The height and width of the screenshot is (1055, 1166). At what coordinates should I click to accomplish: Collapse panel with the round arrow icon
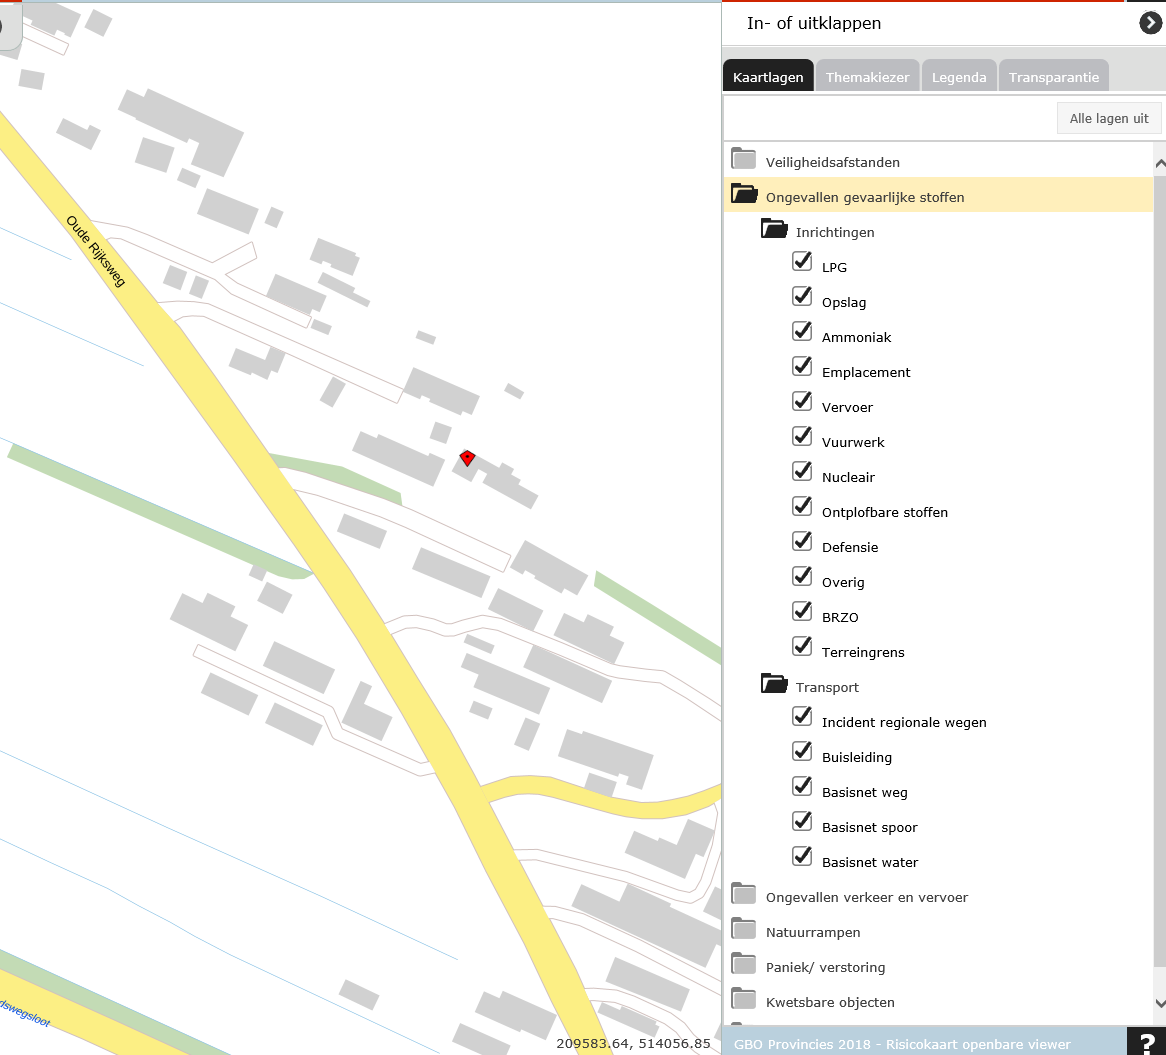(1150, 23)
